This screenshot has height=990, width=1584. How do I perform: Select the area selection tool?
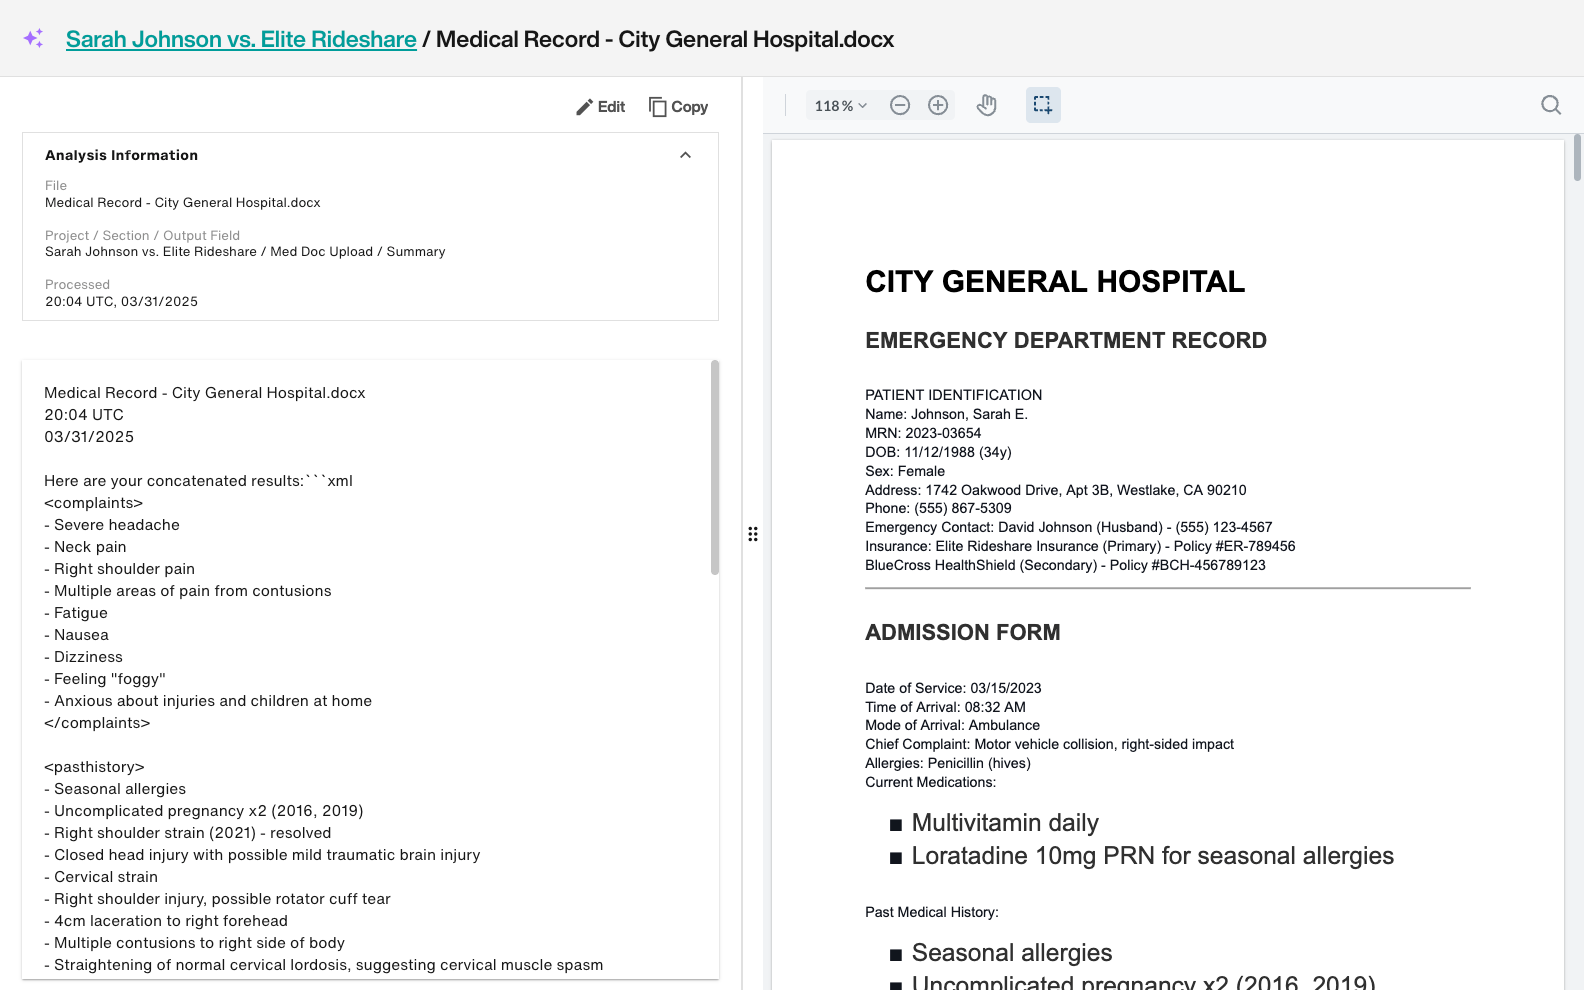coord(1043,105)
